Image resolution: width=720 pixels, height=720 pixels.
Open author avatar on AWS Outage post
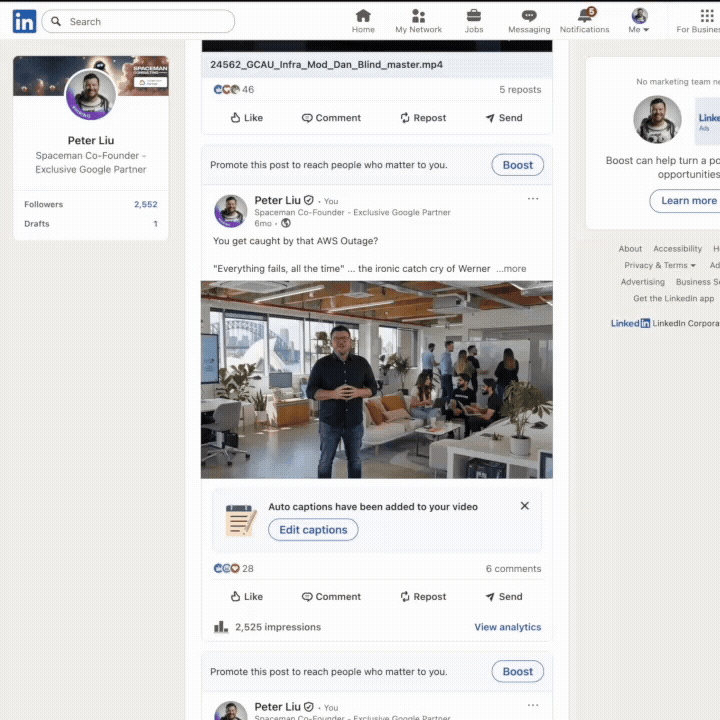(231, 211)
